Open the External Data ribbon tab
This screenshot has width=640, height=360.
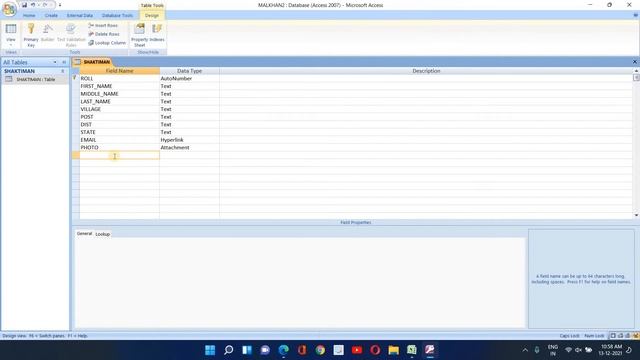80,16
